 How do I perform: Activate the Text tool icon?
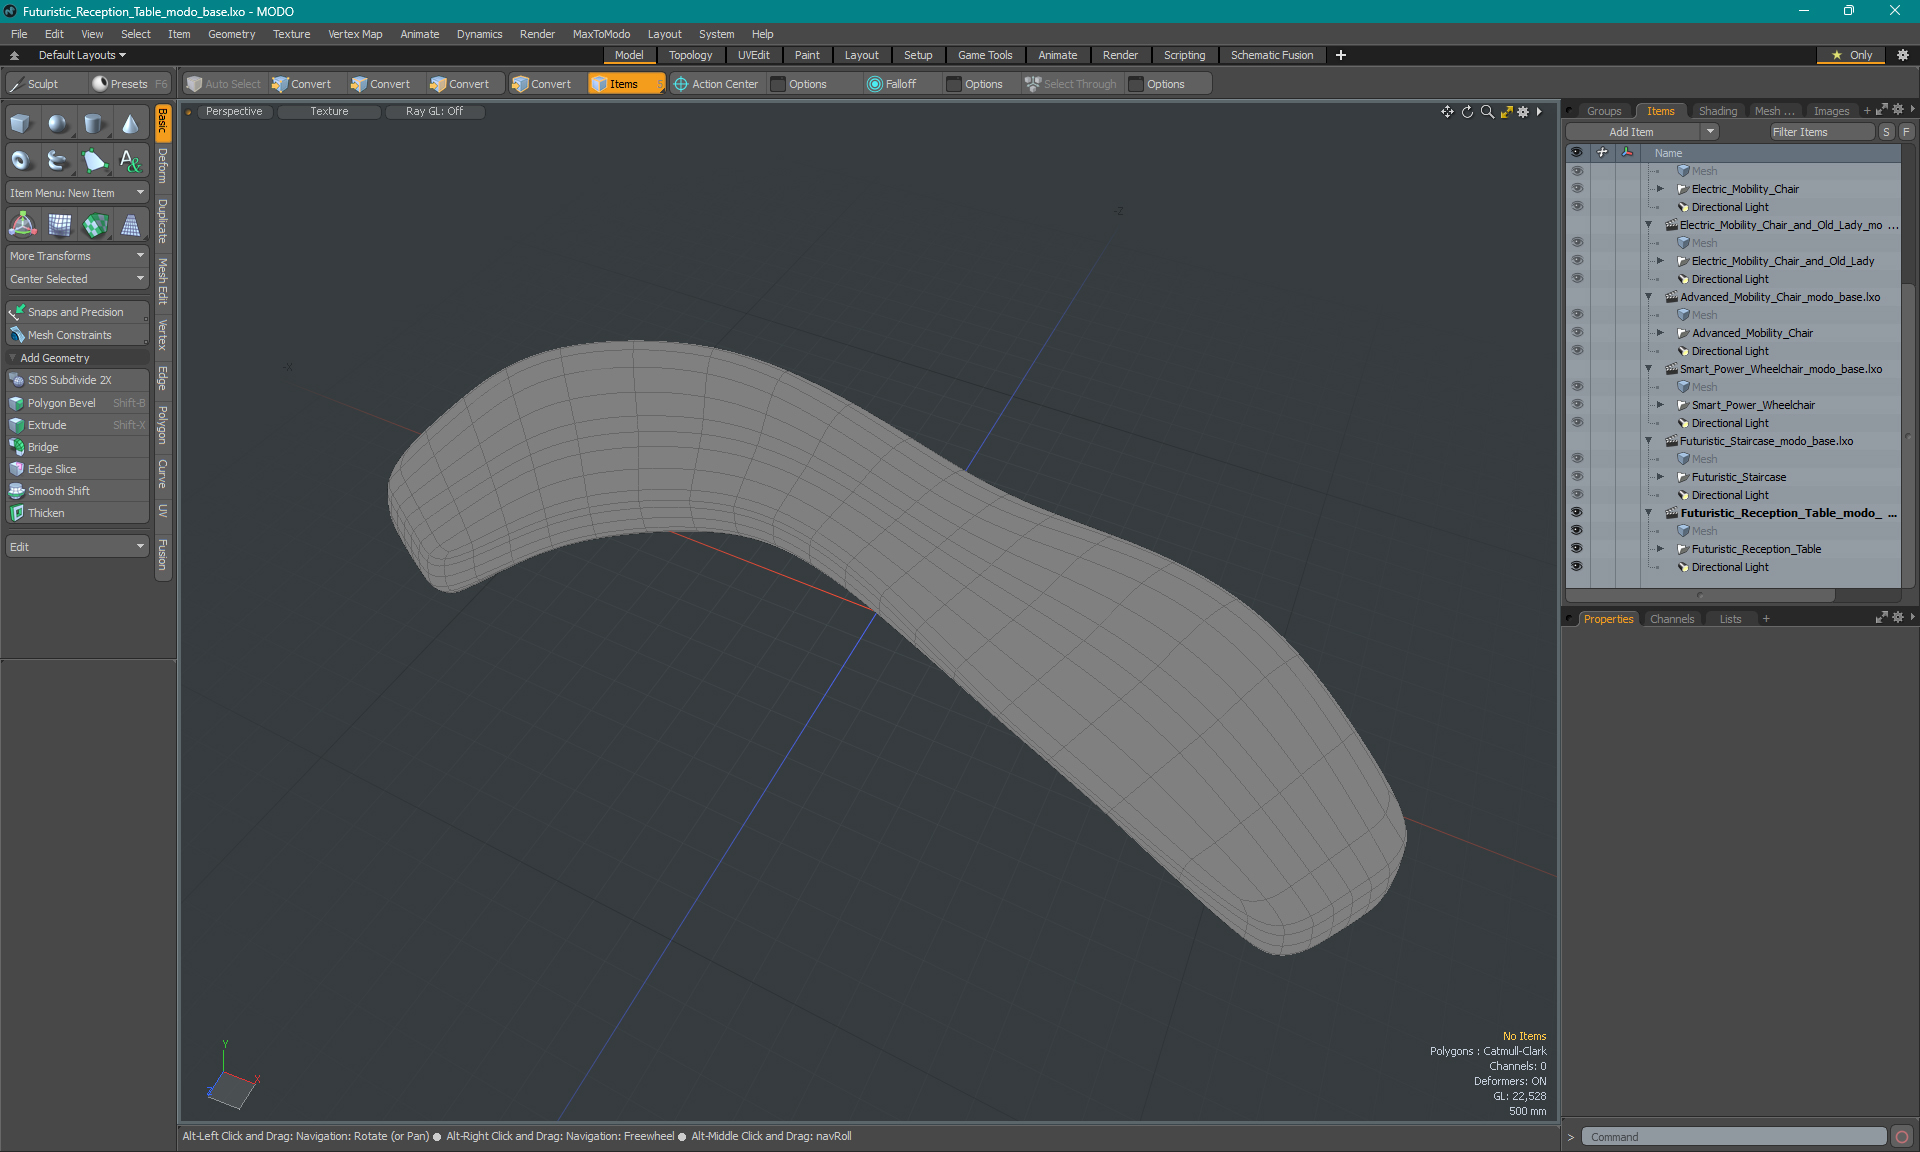130,160
